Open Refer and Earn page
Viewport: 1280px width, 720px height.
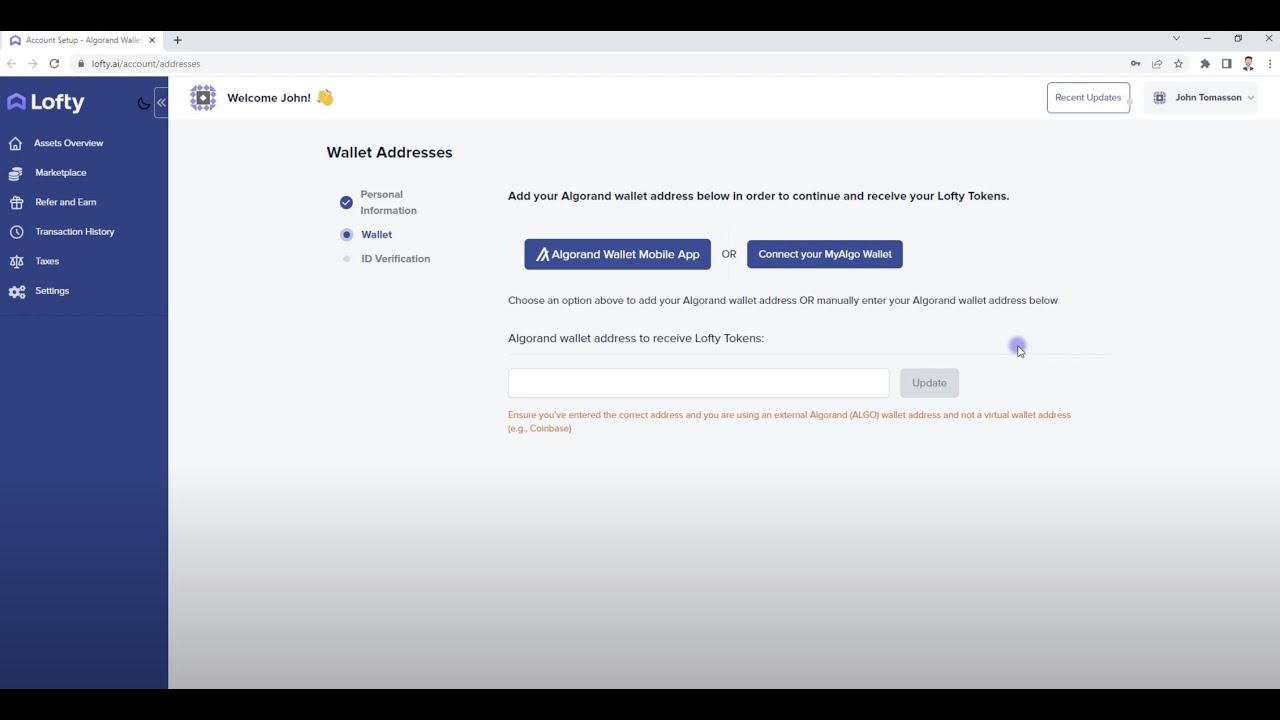click(65, 202)
